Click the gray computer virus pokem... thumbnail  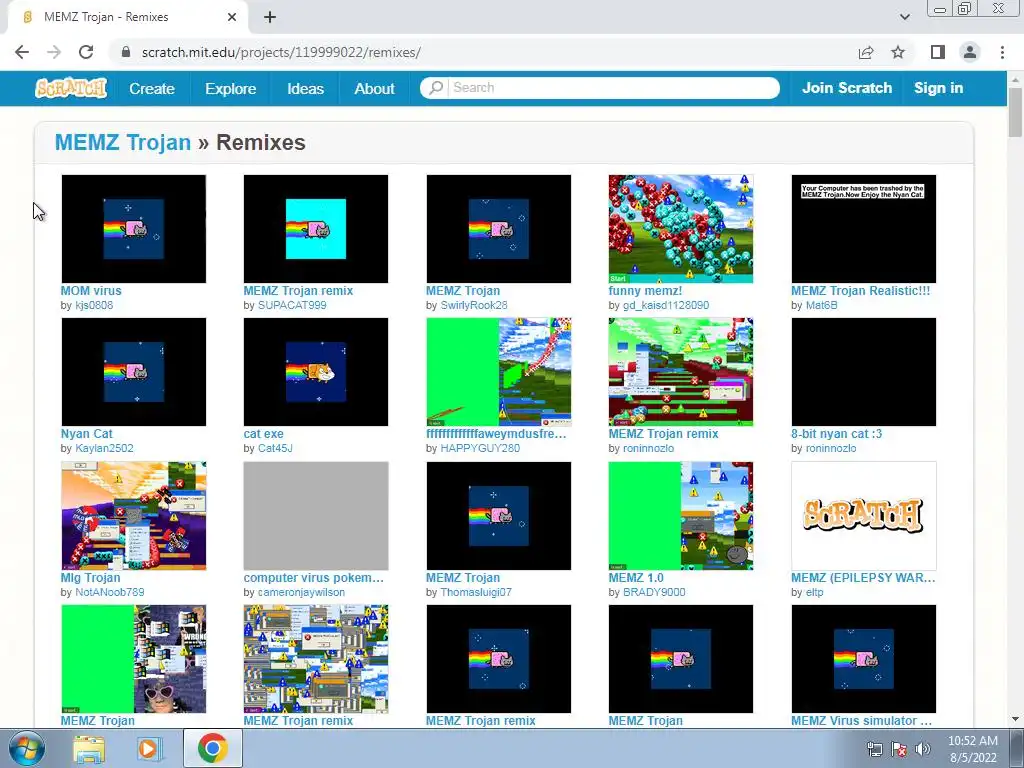pos(315,515)
